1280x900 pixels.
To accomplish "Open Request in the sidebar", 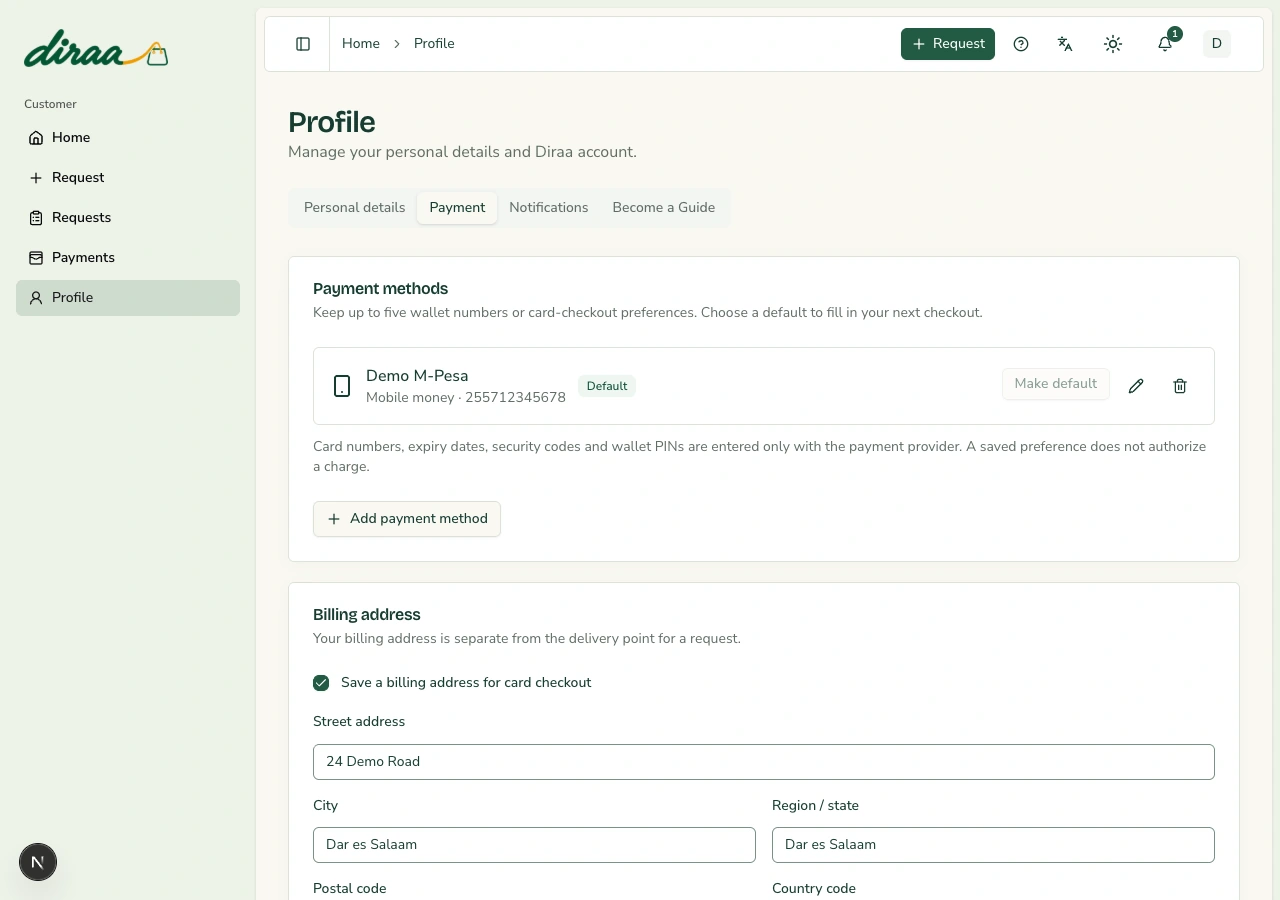I will tap(128, 178).
